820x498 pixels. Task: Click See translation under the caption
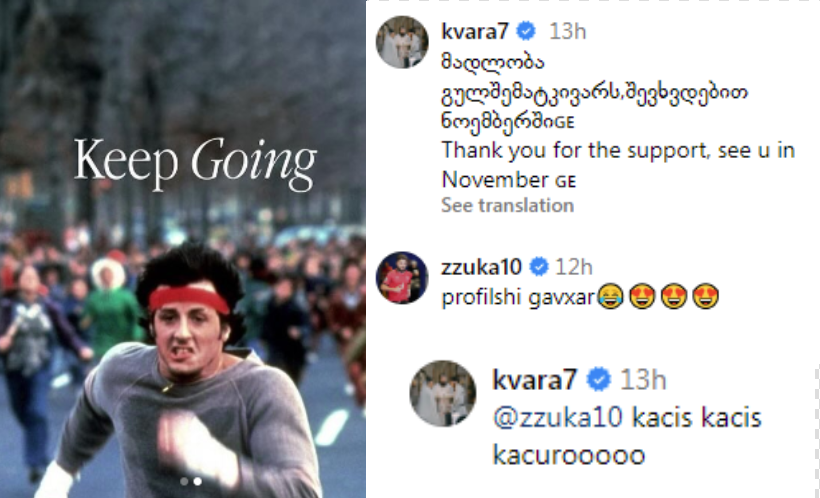(x=507, y=205)
